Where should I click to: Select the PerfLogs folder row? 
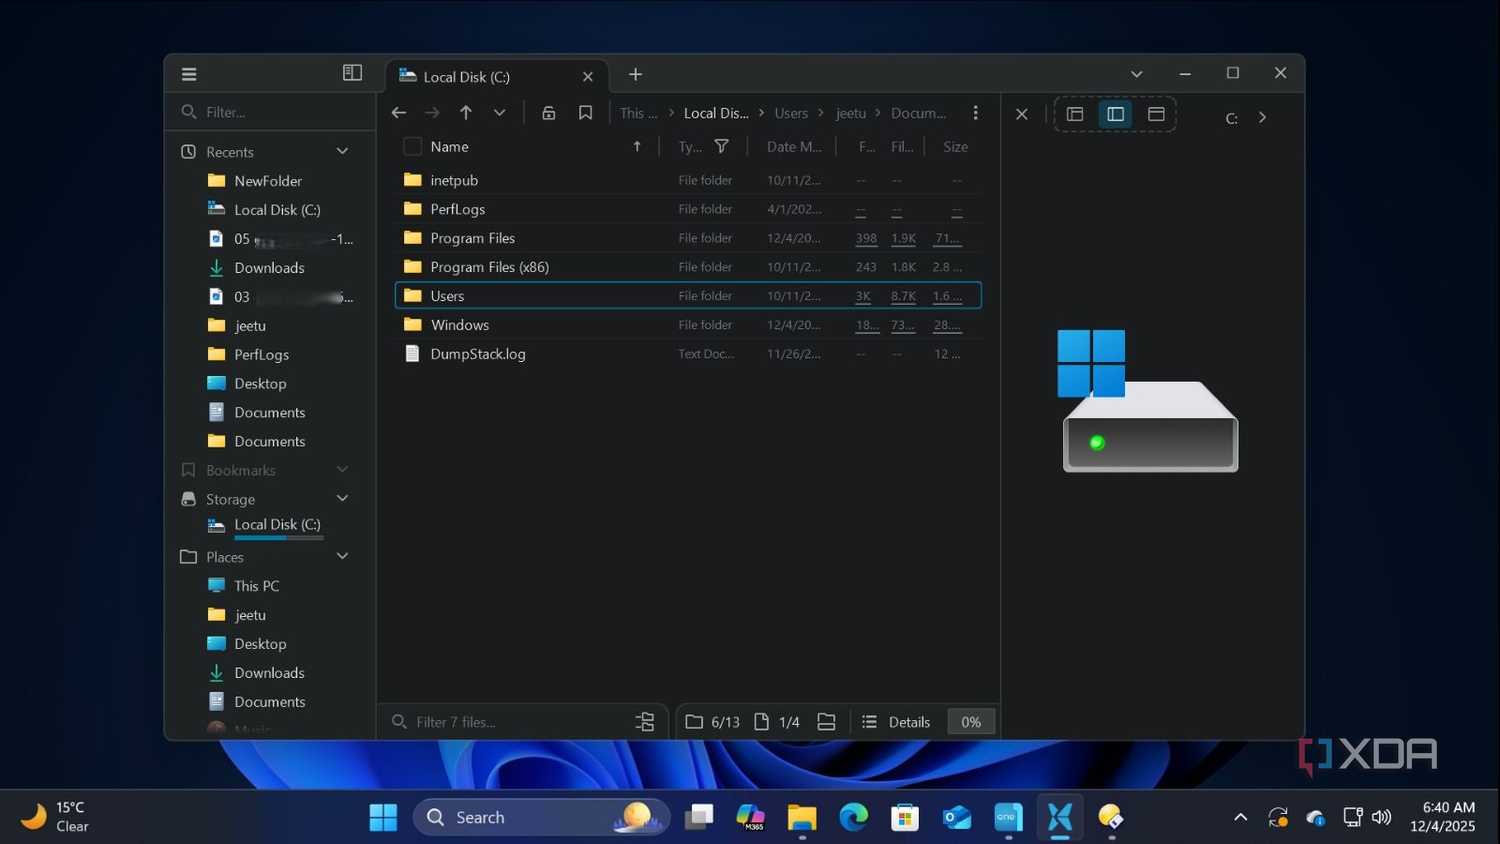(x=688, y=209)
